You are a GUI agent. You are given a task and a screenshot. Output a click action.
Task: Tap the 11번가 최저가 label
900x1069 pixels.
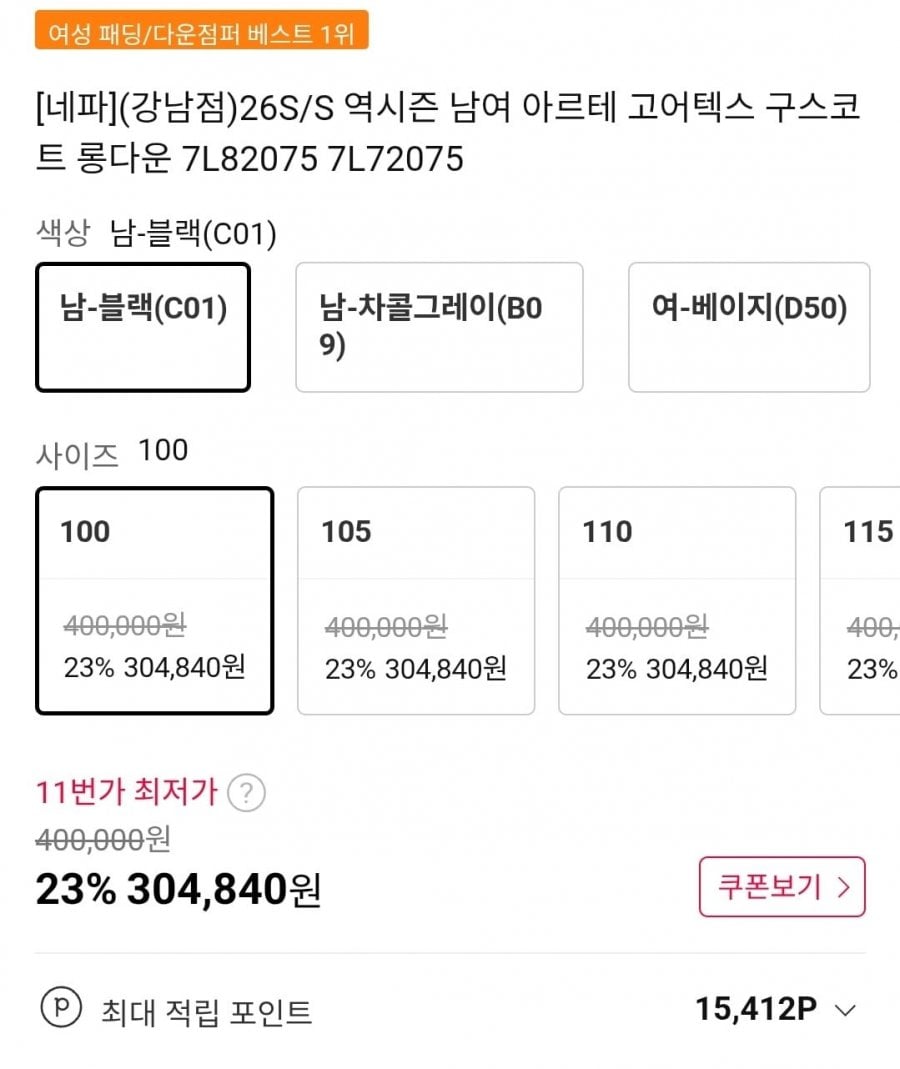click(x=126, y=792)
